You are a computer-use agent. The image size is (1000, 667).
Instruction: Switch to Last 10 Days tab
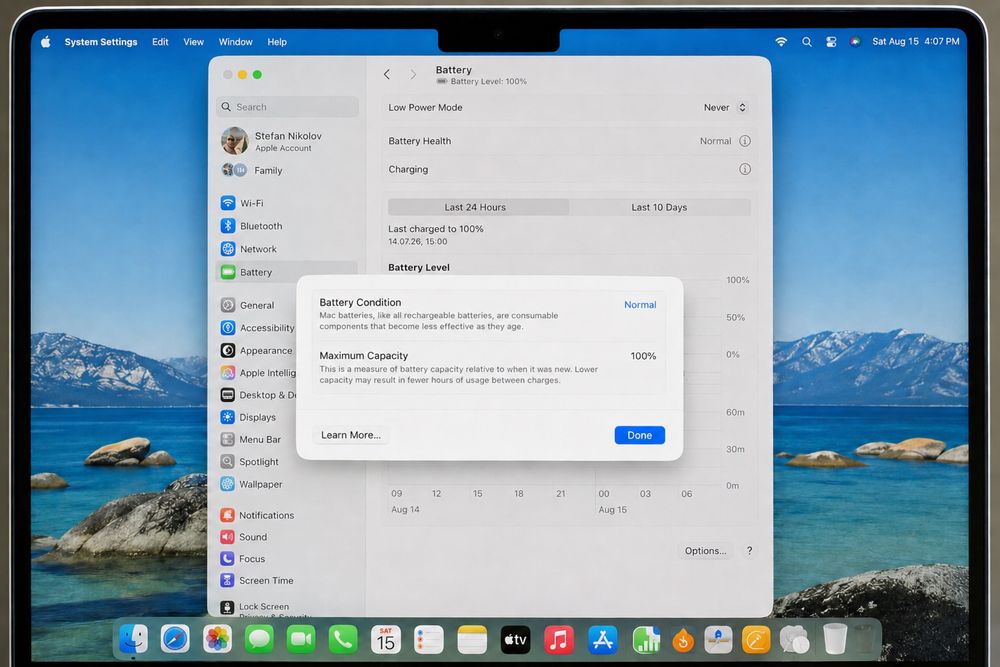coord(659,207)
